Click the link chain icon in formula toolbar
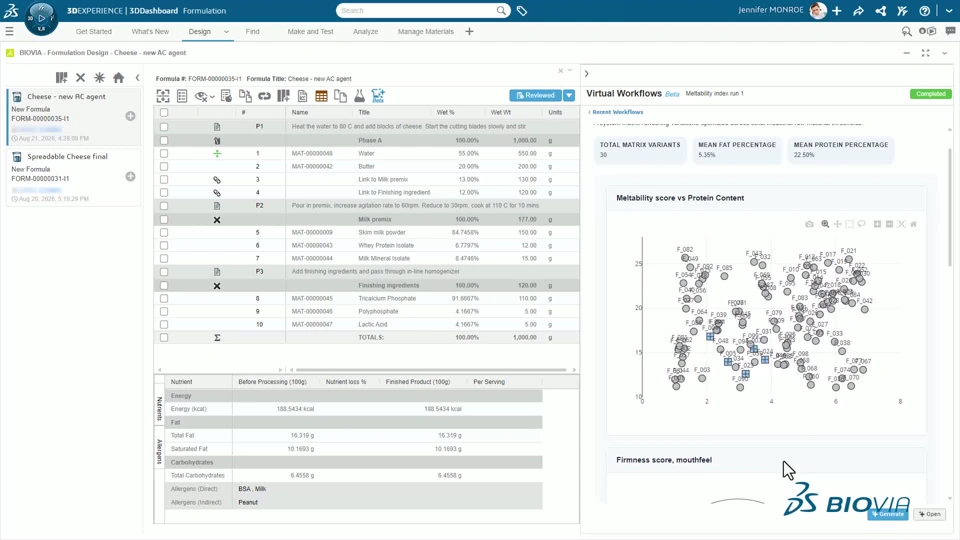960x540 pixels. tap(264, 96)
